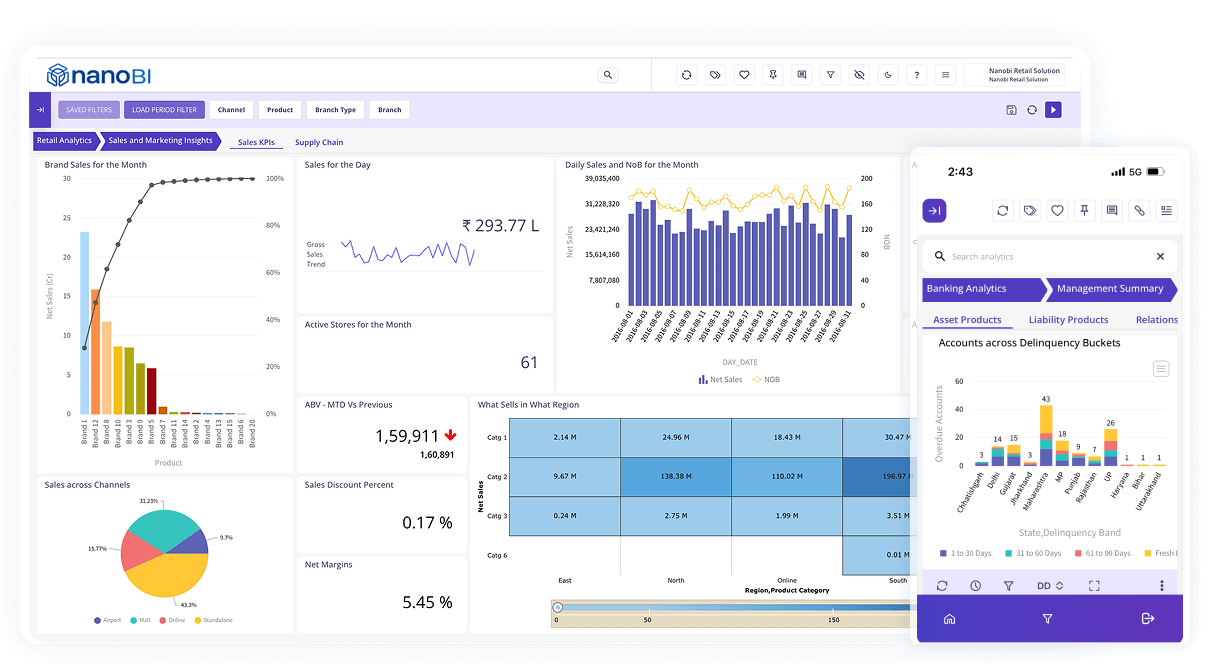1210x664 pixels.
Task: Open the tags icon in desktop toolbar
Action: tap(715, 75)
